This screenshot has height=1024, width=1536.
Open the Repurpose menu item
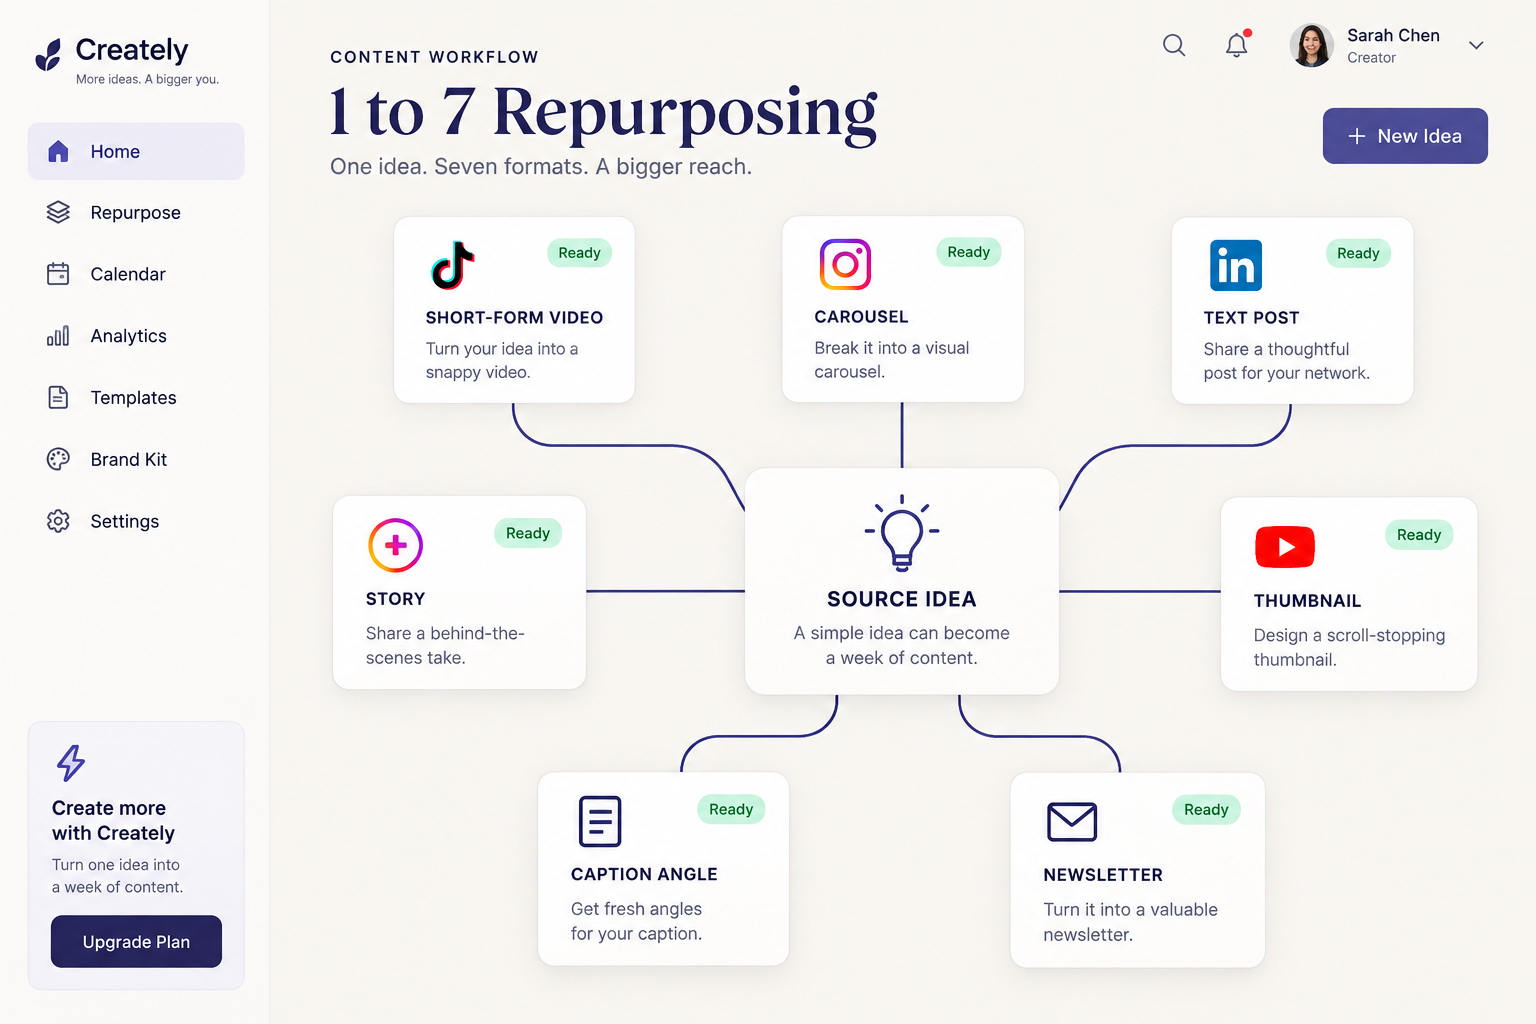click(136, 212)
